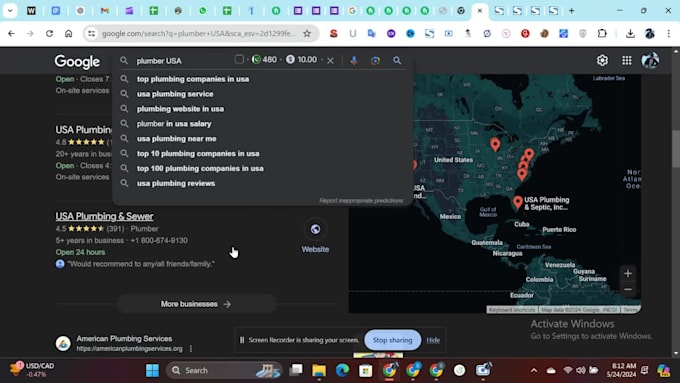Open the browser home page
Viewport: 680px width, 383px height.
coord(69,33)
